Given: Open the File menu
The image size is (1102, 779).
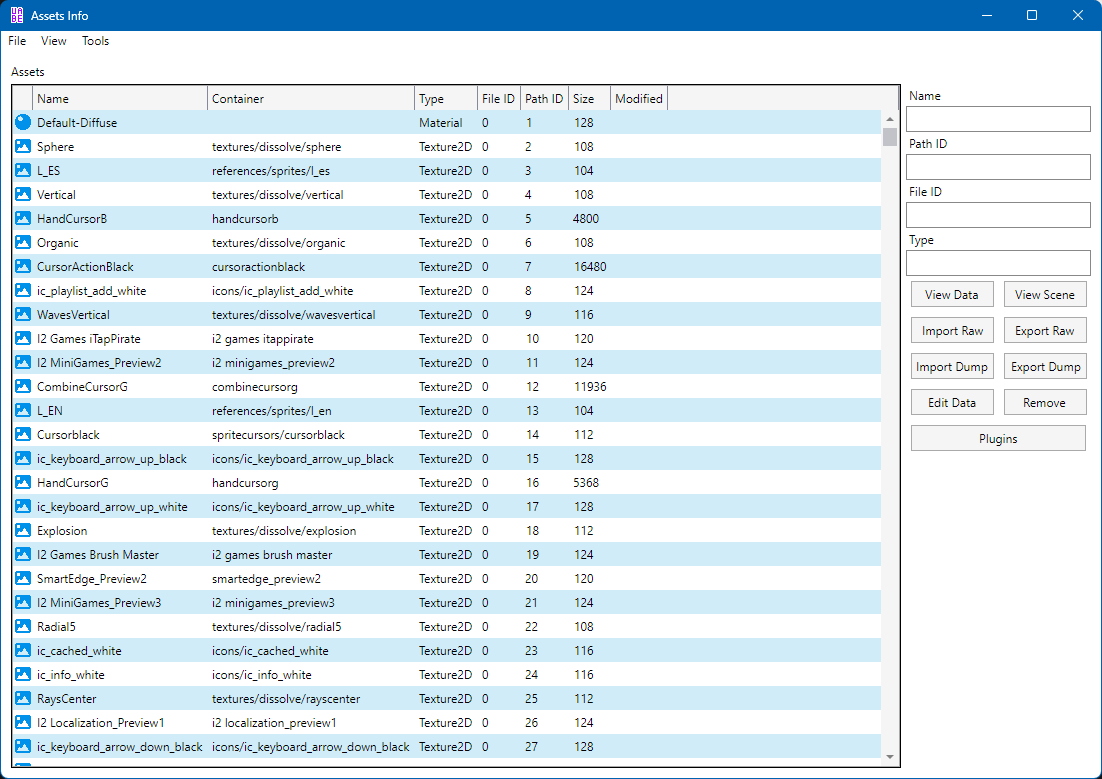Looking at the screenshot, I should [x=17, y=41].
